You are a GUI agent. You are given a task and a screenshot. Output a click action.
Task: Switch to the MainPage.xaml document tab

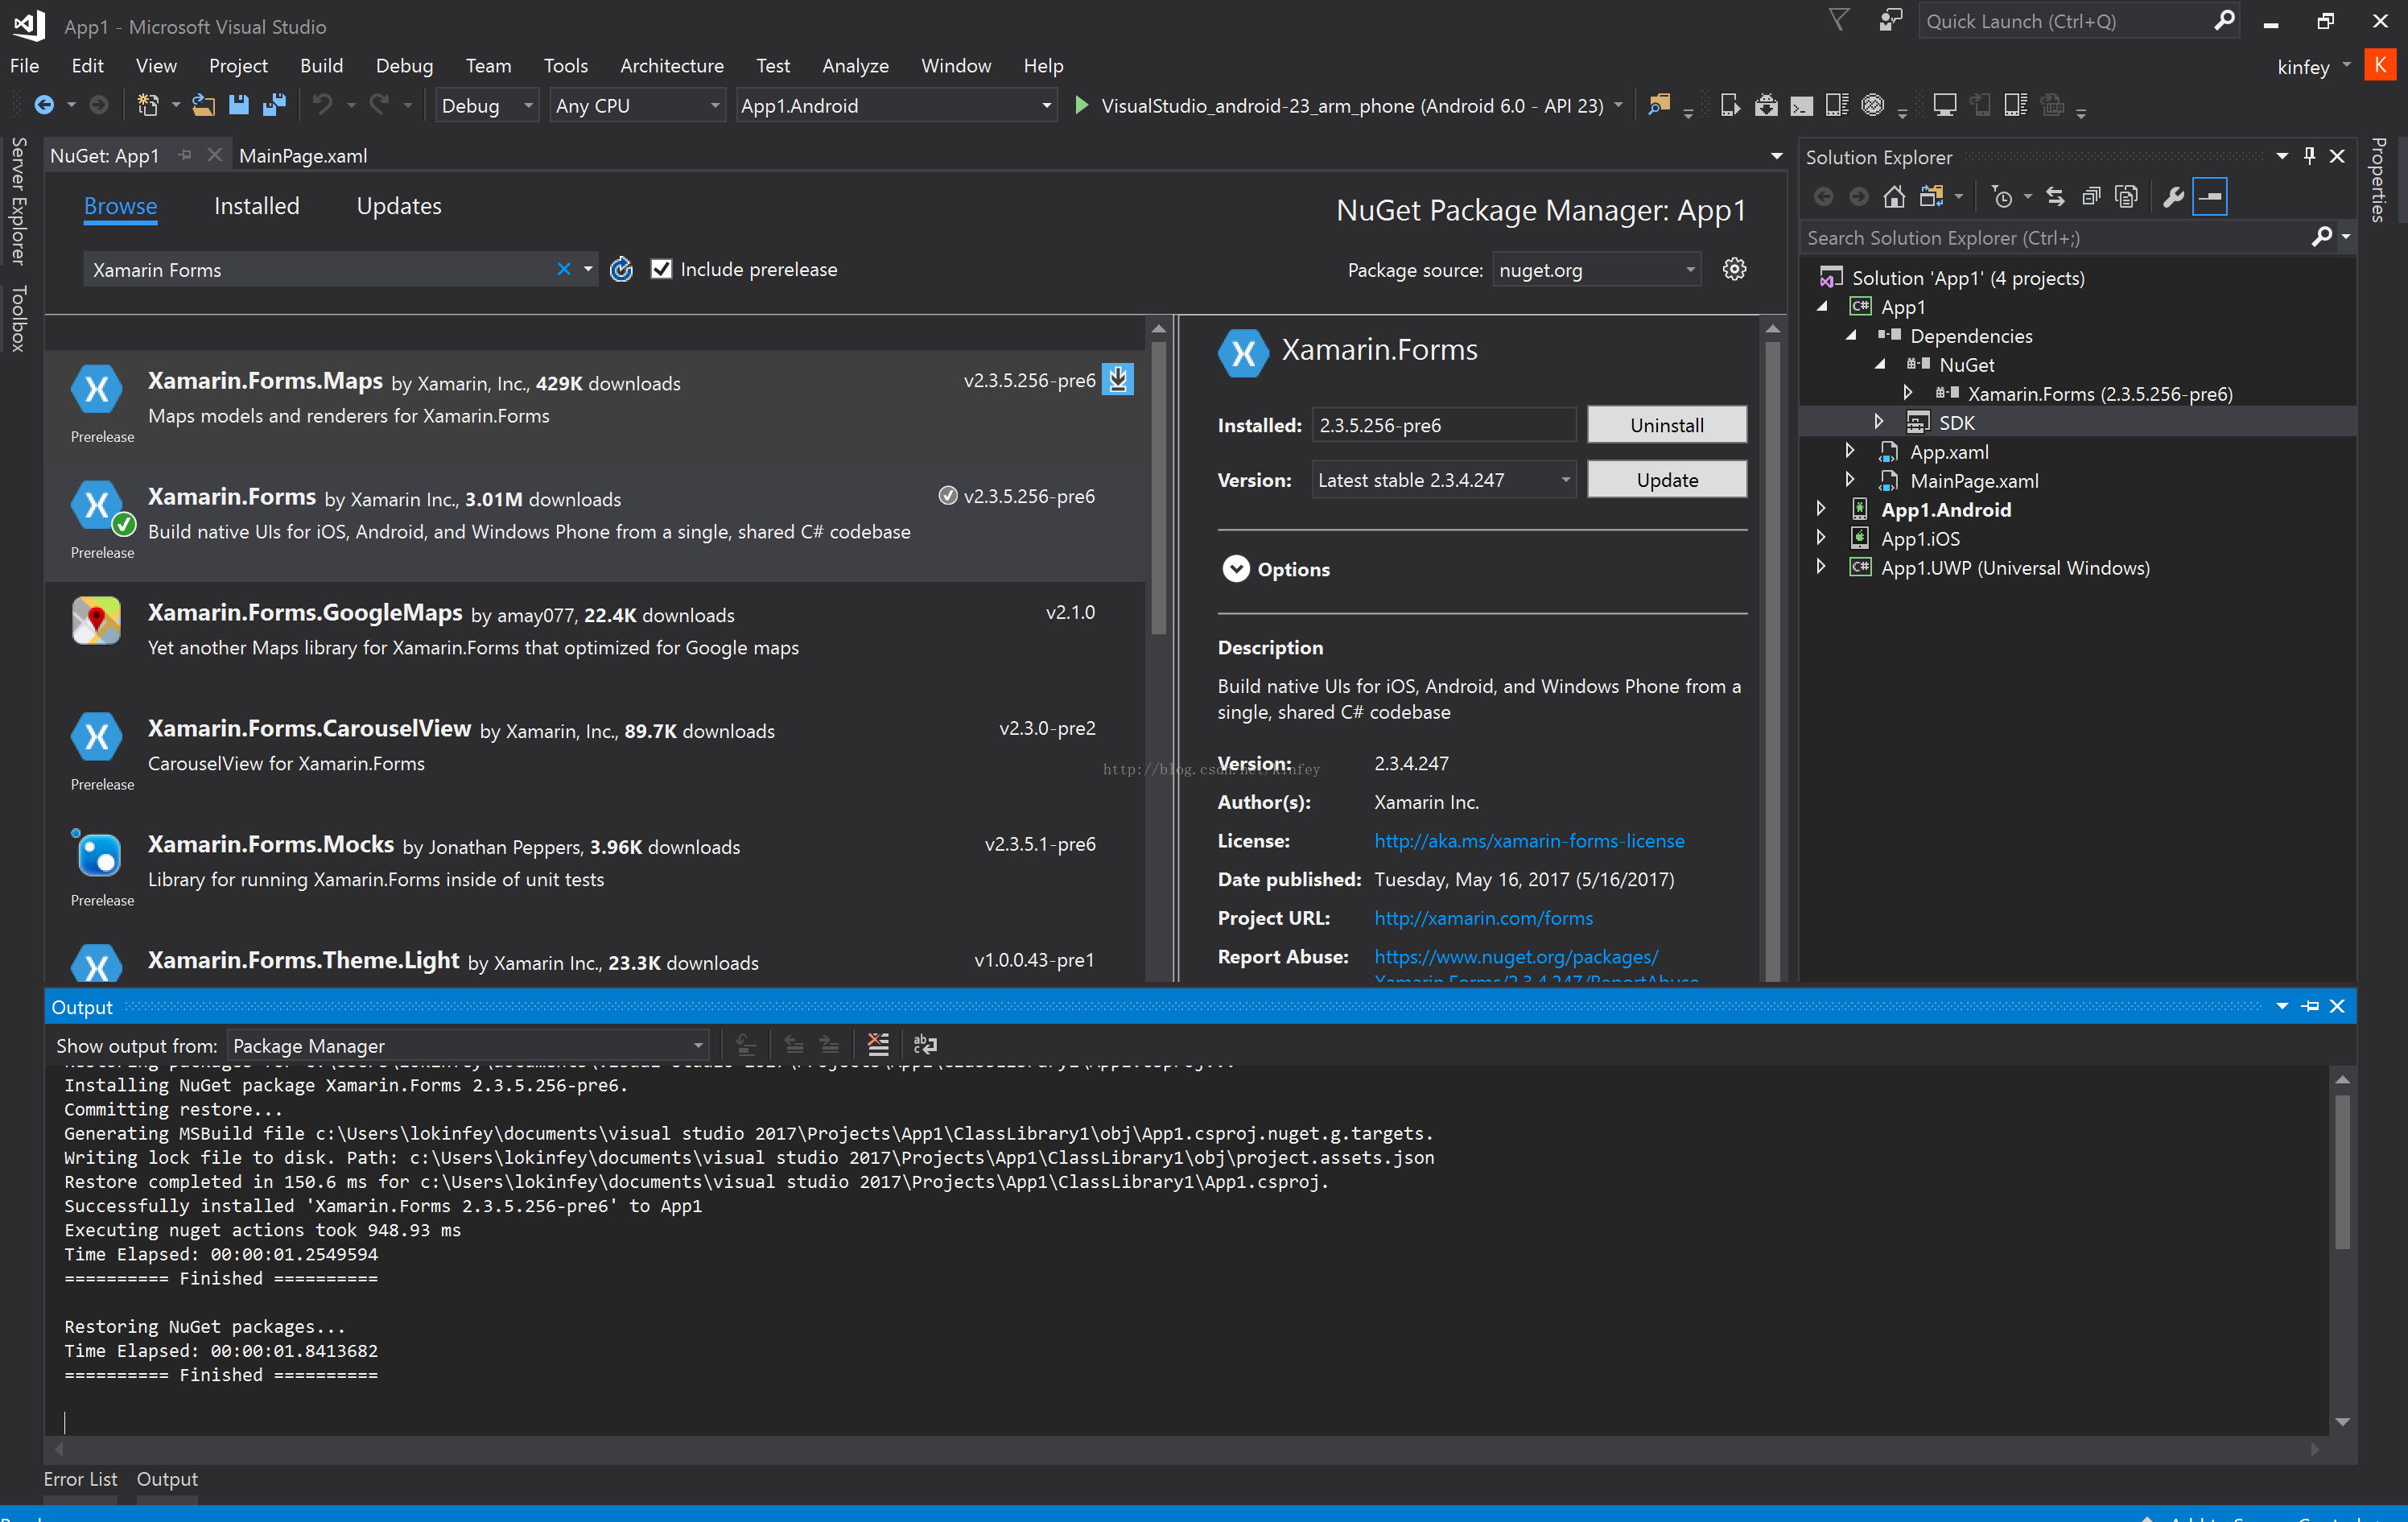(x=303, y=156)
